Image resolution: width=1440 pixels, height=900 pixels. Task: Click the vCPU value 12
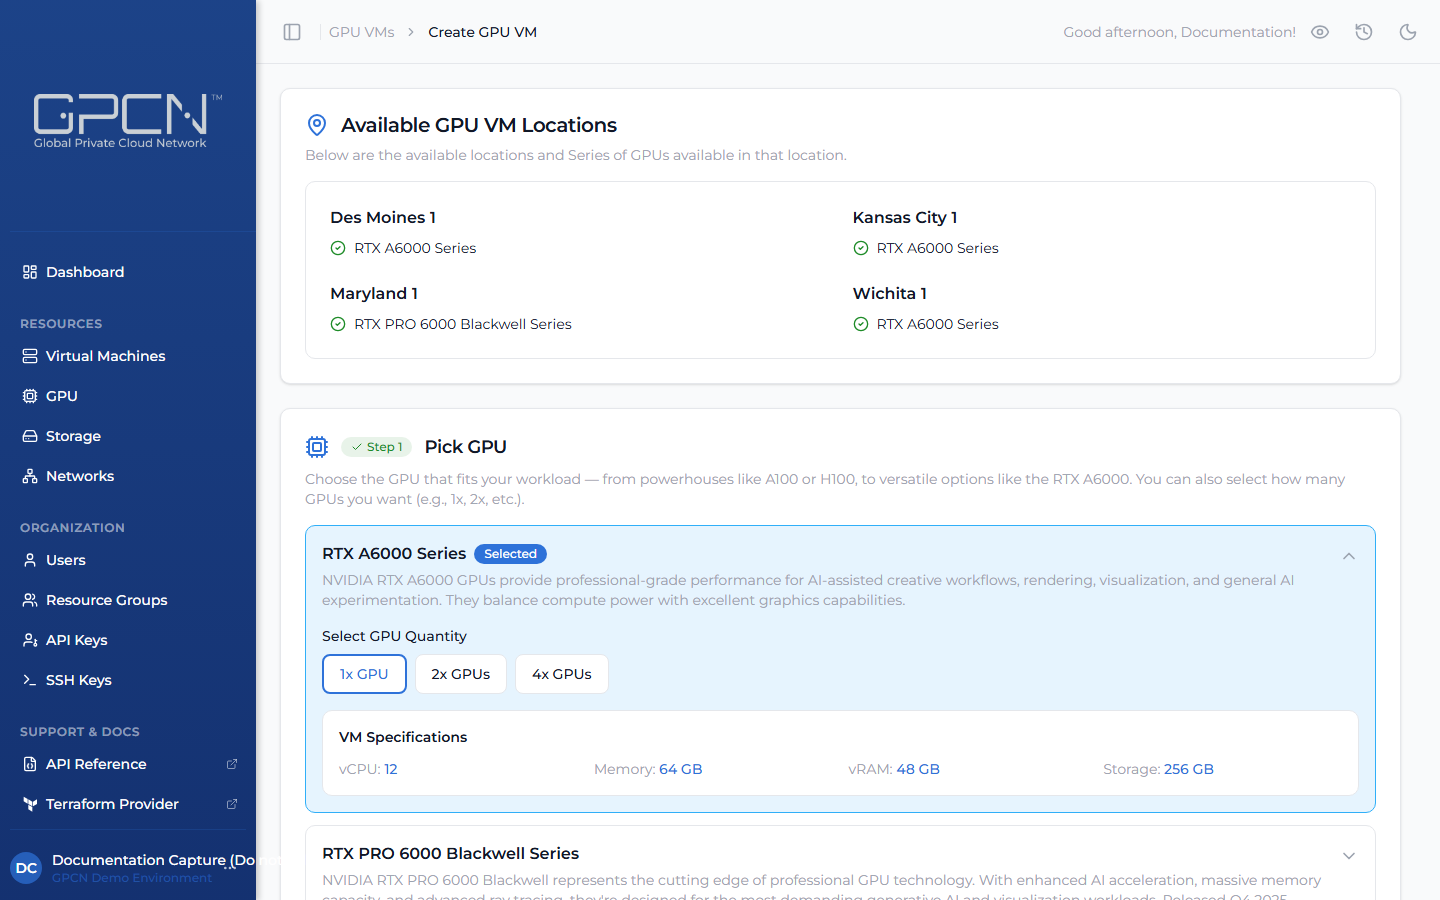click(391, 769)
